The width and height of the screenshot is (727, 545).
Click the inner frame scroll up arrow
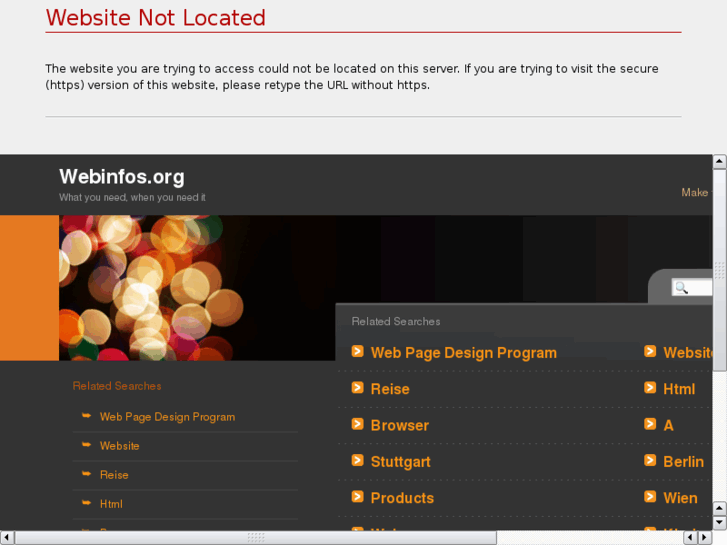pos(719,161)
